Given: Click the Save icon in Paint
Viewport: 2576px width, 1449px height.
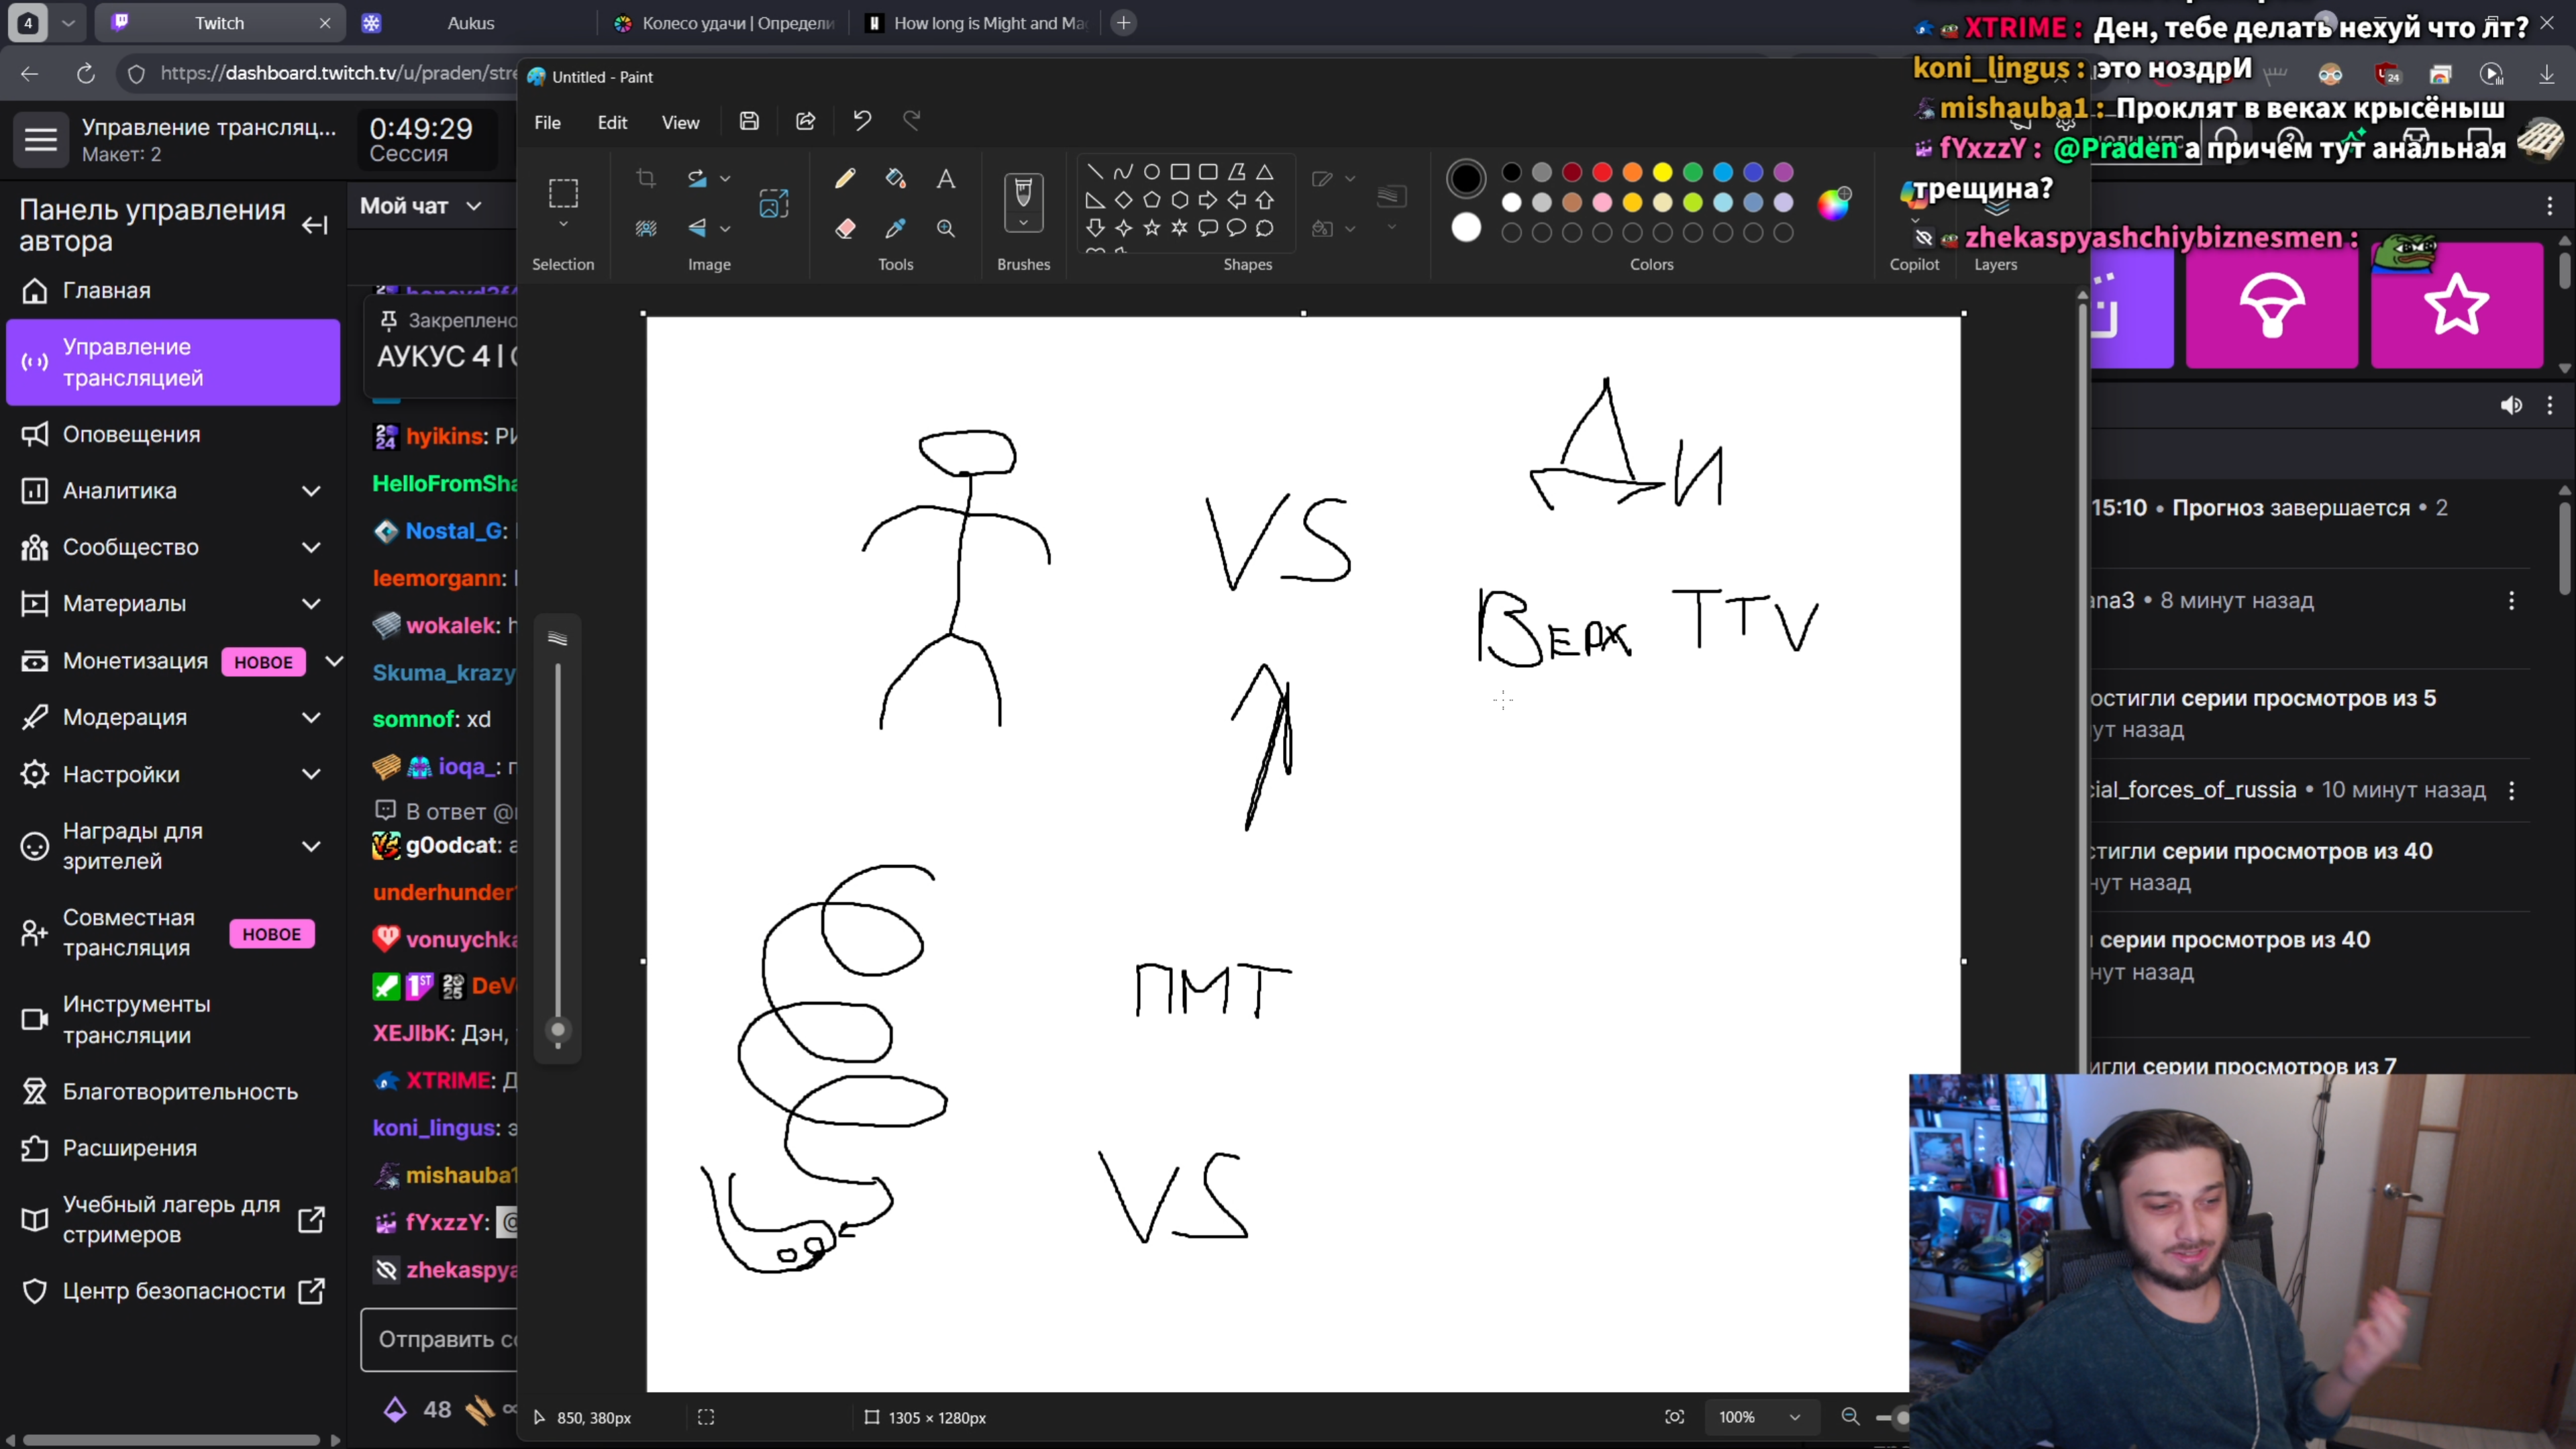Looking at the screenshot, I should pyautogui.click(x=749, y=121).
